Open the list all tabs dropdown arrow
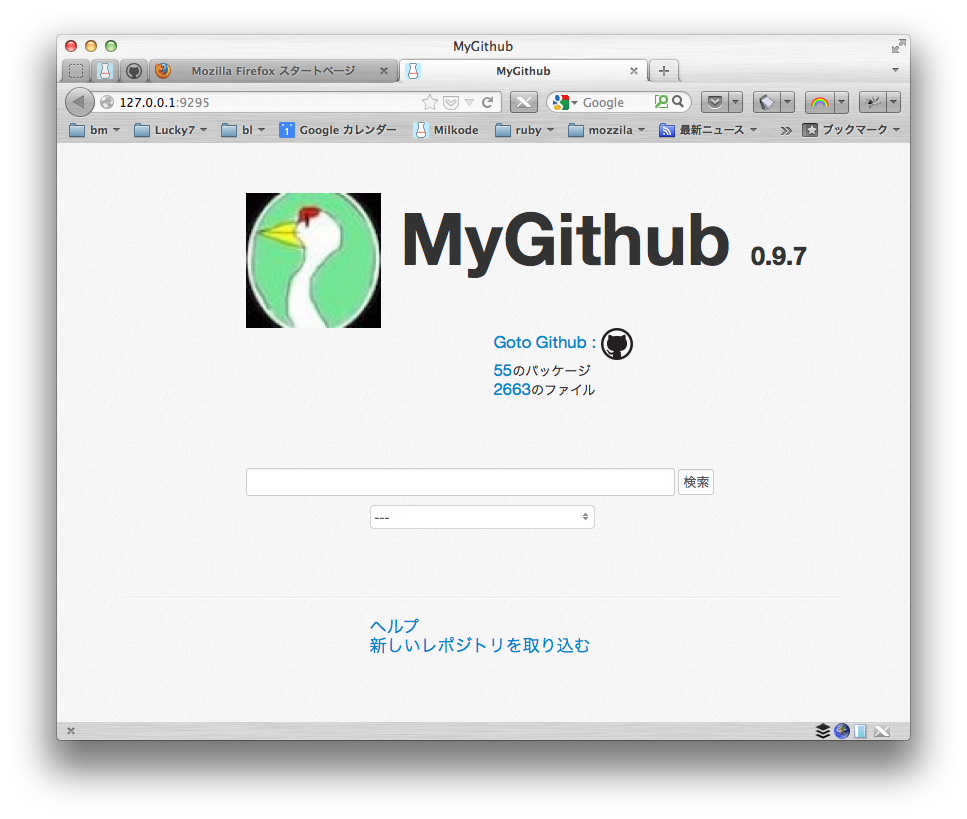Image resolution: width=967 pixels, height=819 pixels. 895,70
